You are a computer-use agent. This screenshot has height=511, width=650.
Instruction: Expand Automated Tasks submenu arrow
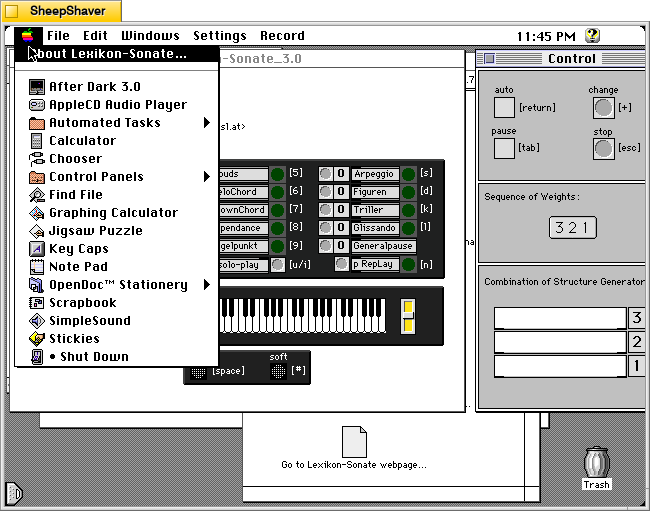coord(207,123)
